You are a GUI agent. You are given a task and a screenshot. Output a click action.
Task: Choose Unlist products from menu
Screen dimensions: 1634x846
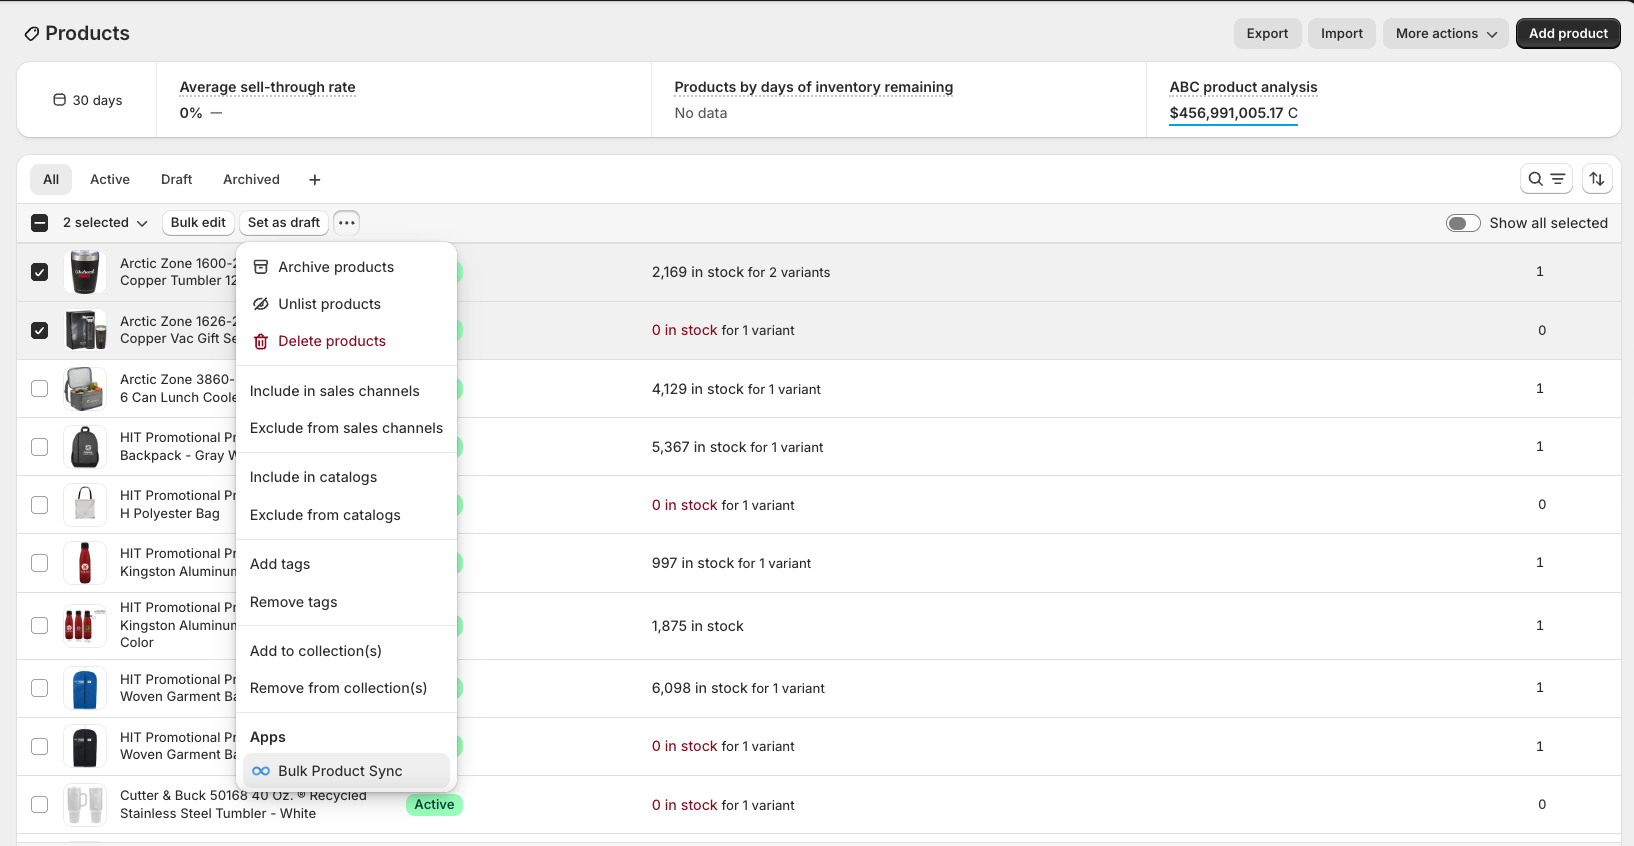click(x=346, y=304)
